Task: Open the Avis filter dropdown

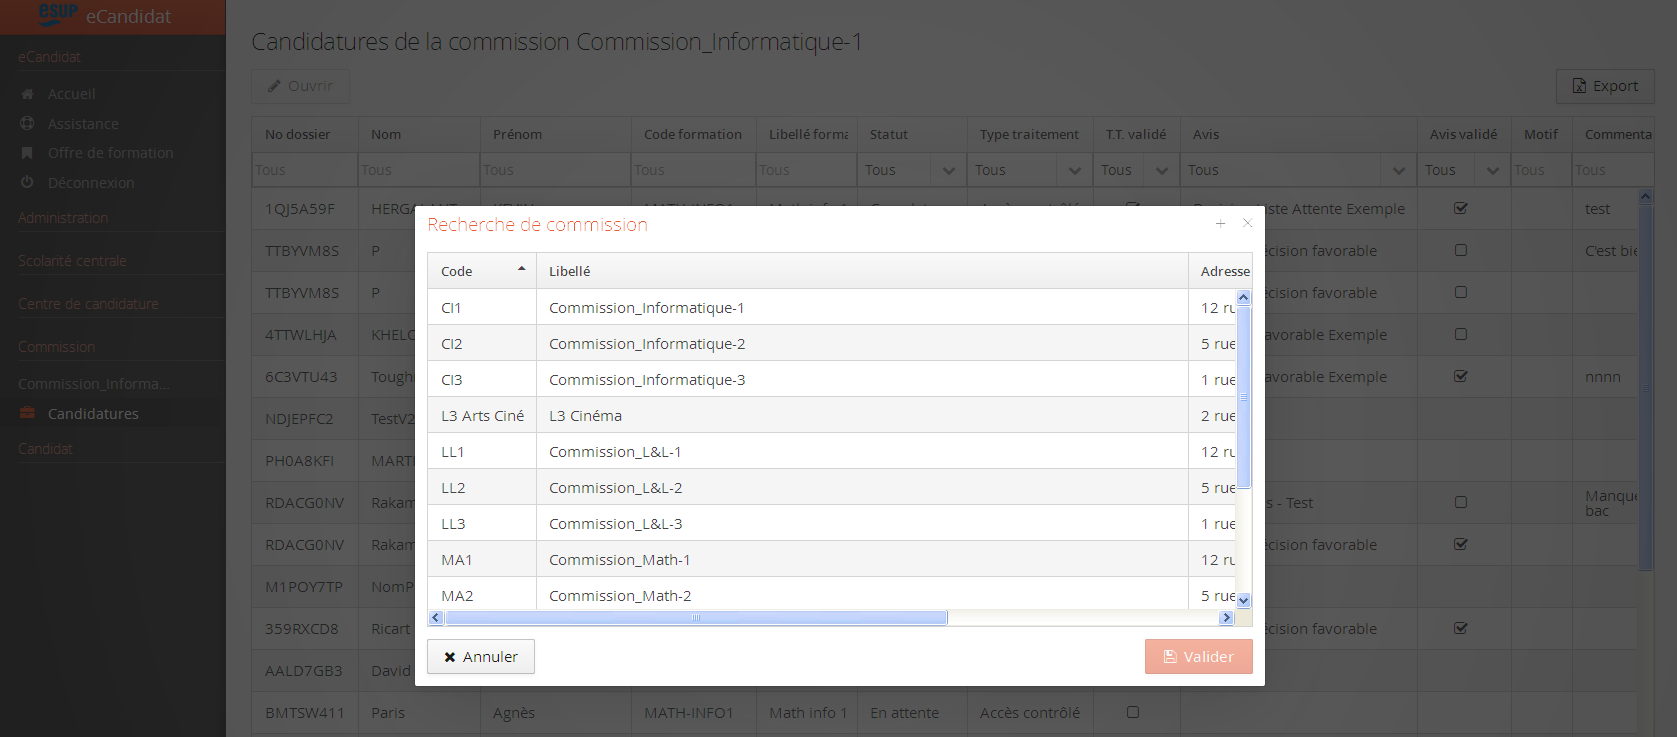Action: pyautogui.click(x=1398, y=171)
